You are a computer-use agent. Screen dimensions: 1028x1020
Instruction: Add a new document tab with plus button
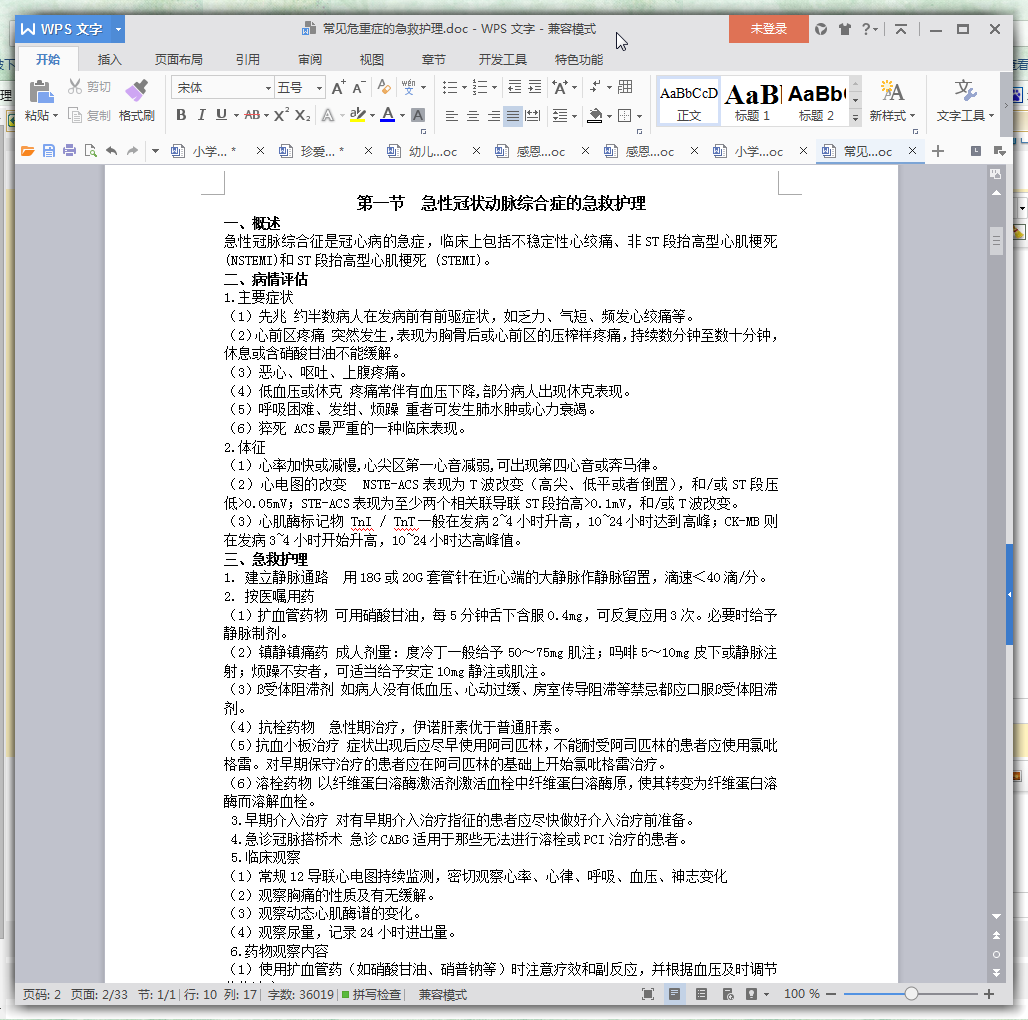pyautogui.click(x=938, y=151)
